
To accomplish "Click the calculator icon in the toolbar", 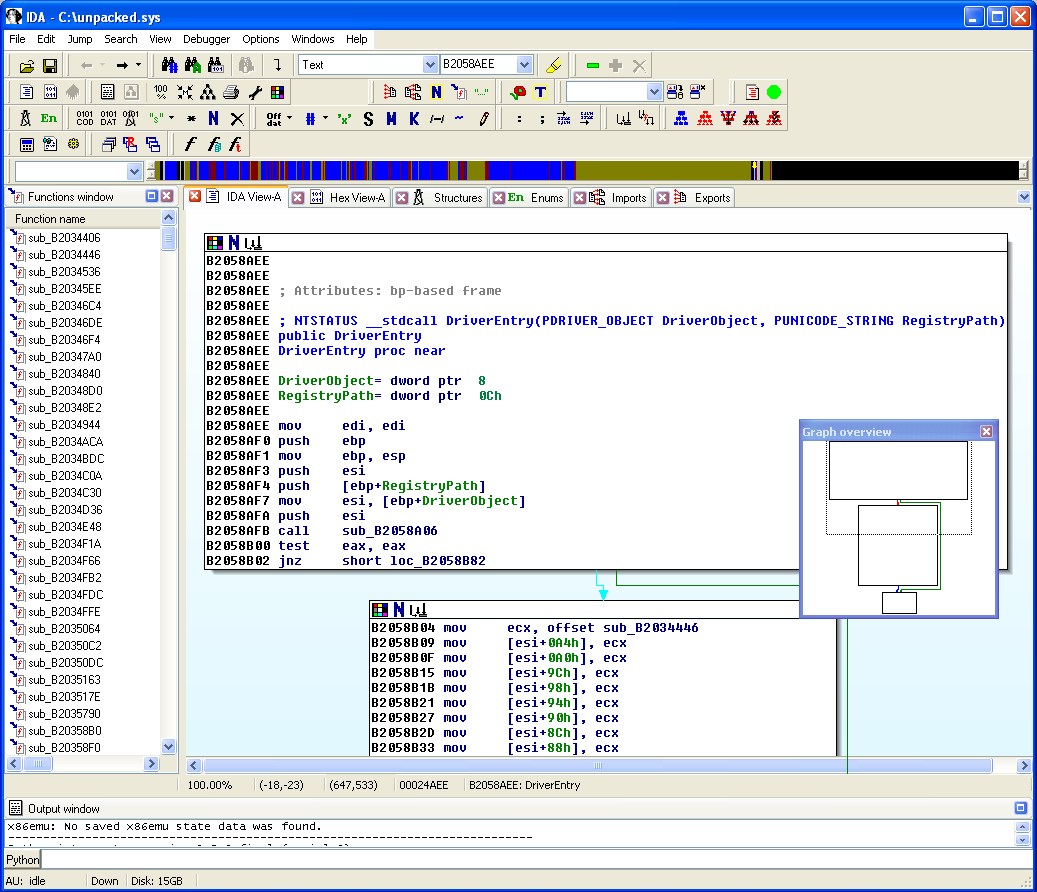I will click(27, 145).
